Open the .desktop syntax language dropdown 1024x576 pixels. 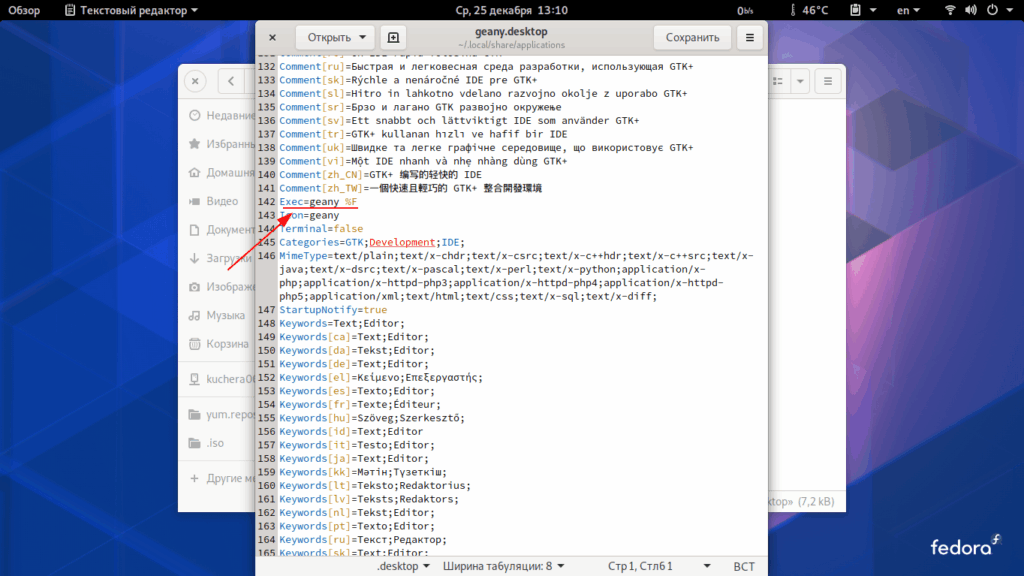tap(403, 566)
